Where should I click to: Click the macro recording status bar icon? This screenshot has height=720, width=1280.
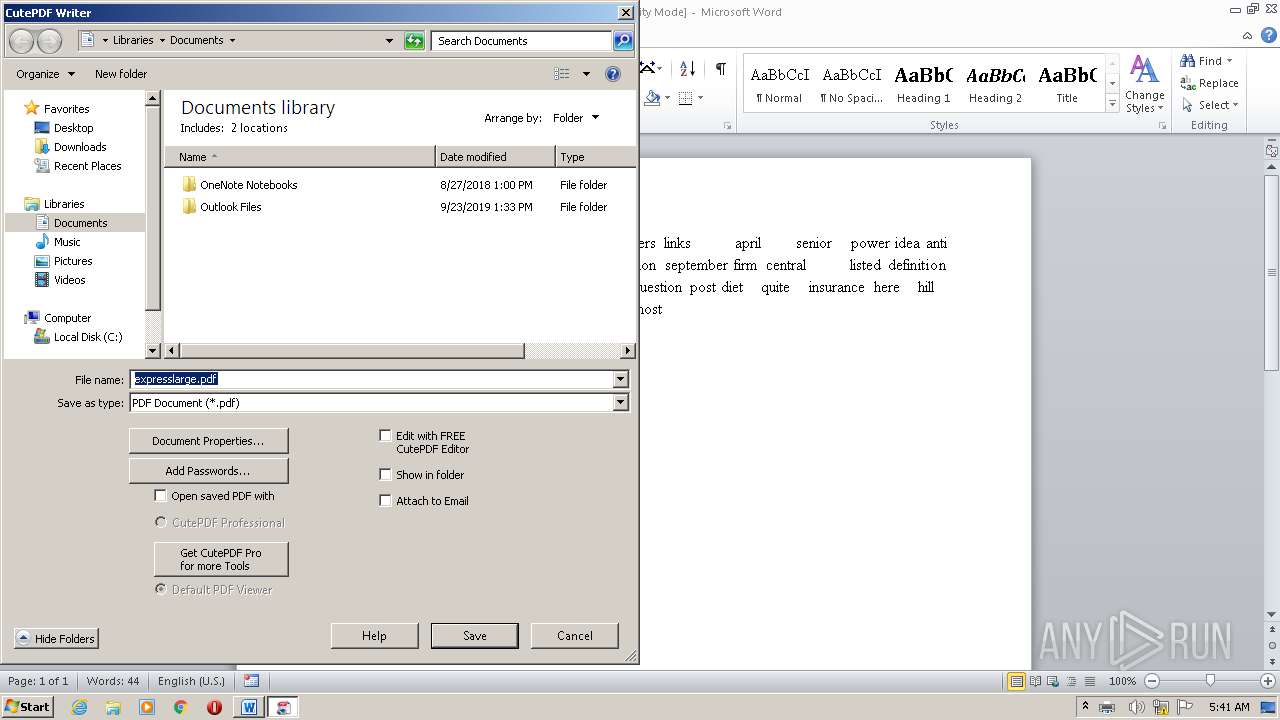click(251, 681)
